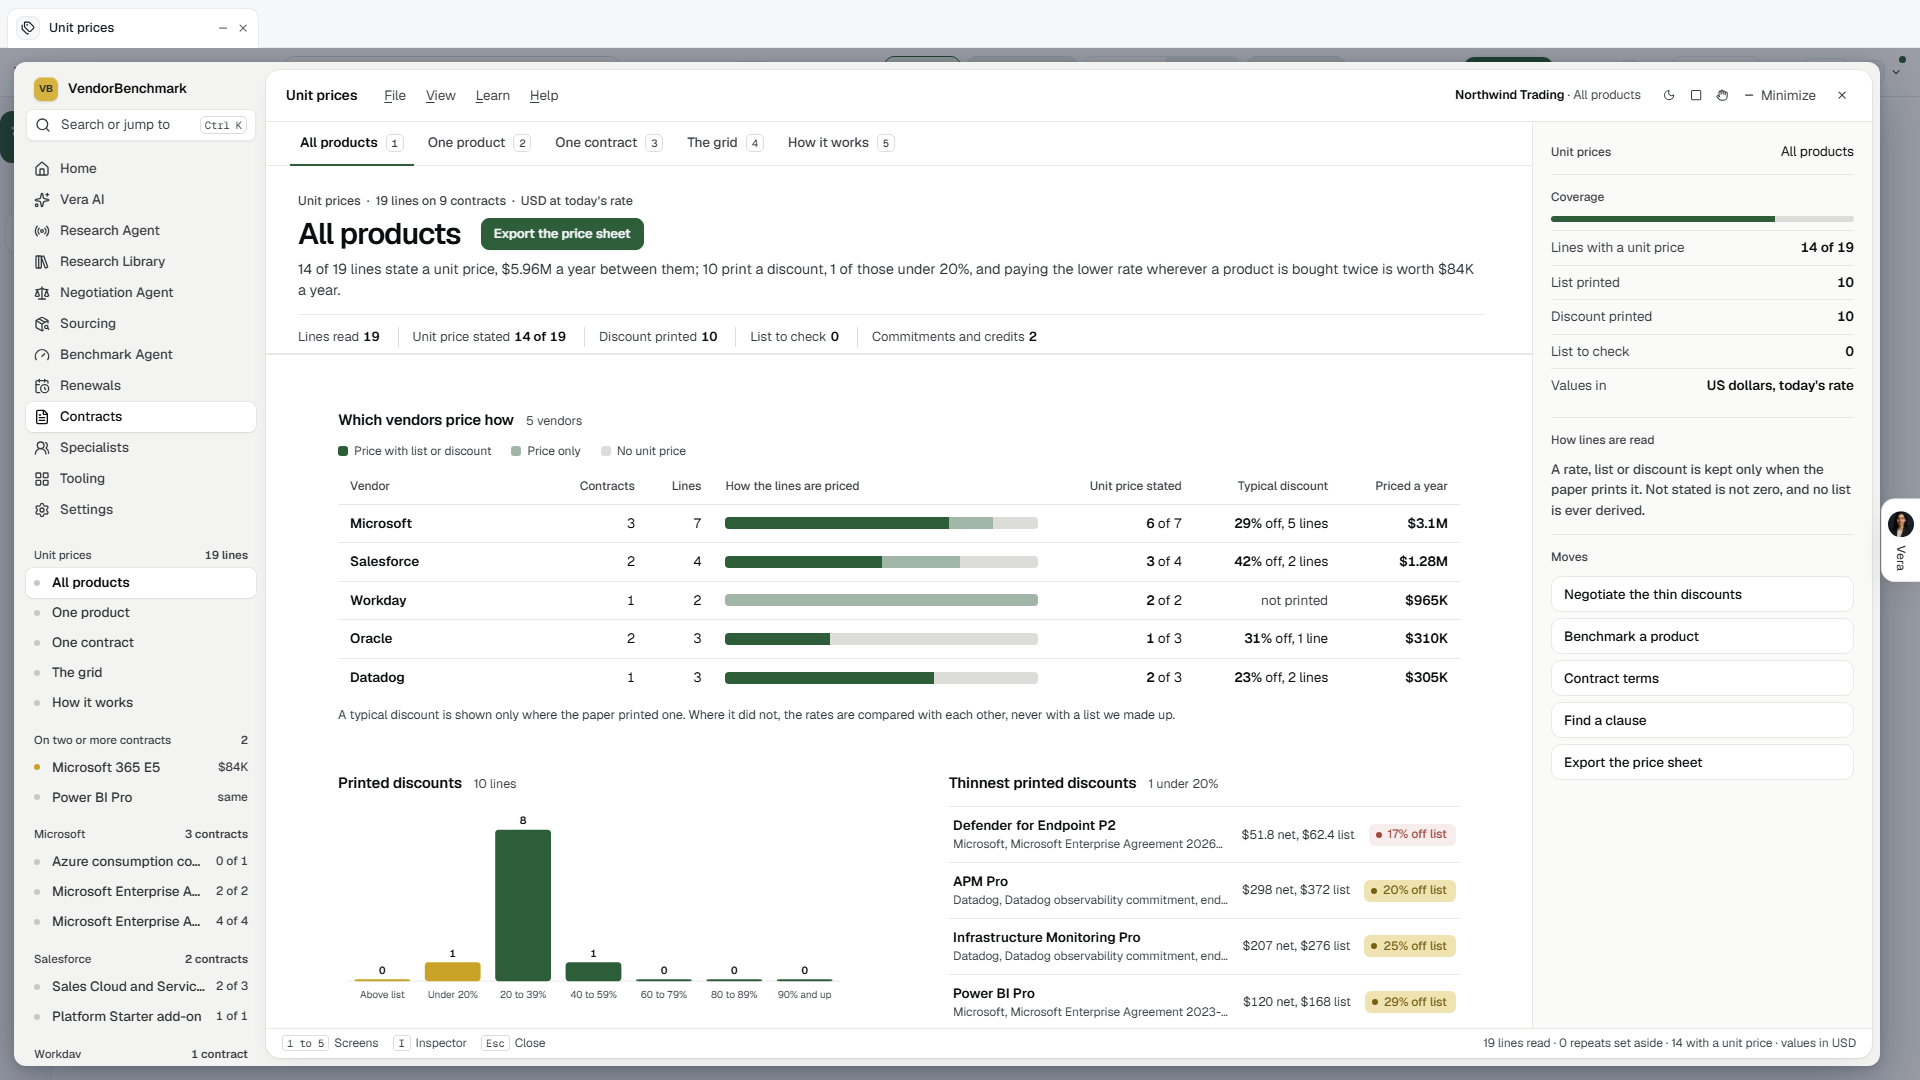1920x1080 pixels.
Task: Switch to the One contract tab
Action: (x=608, y=143)
